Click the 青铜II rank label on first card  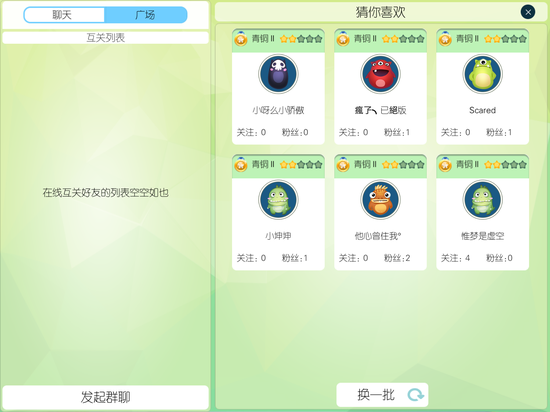coord(263,39)
